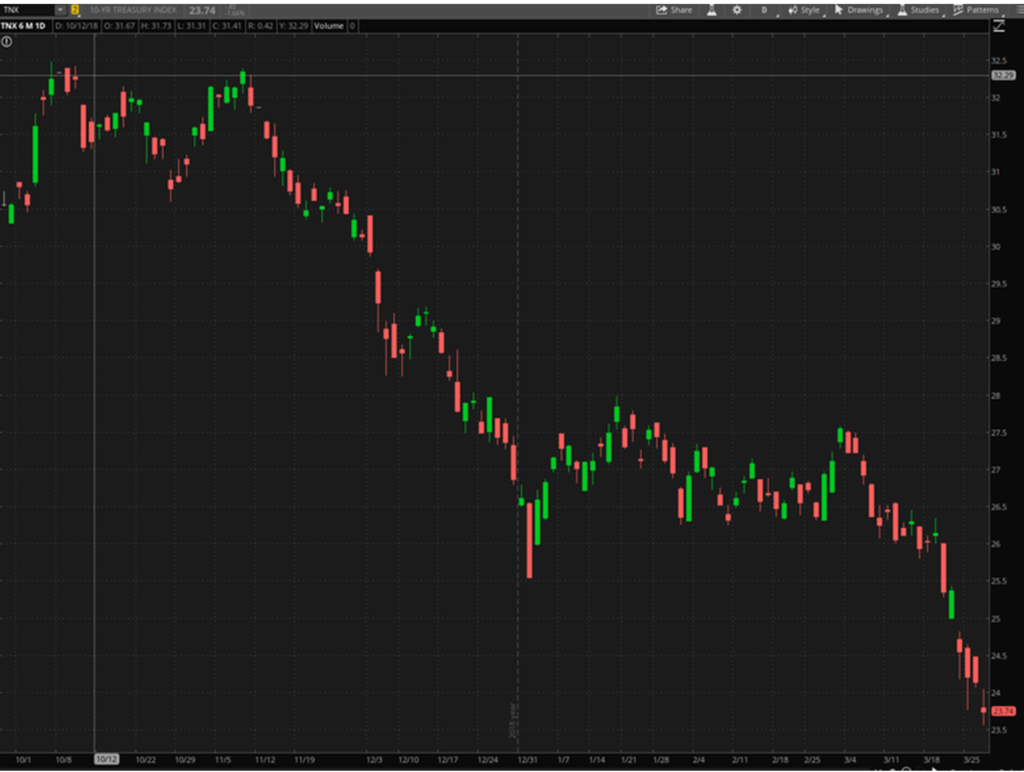Click the highlighted 10/12 date marker
The width and height of the screenshot is (1024, 772).
[106, 759]
